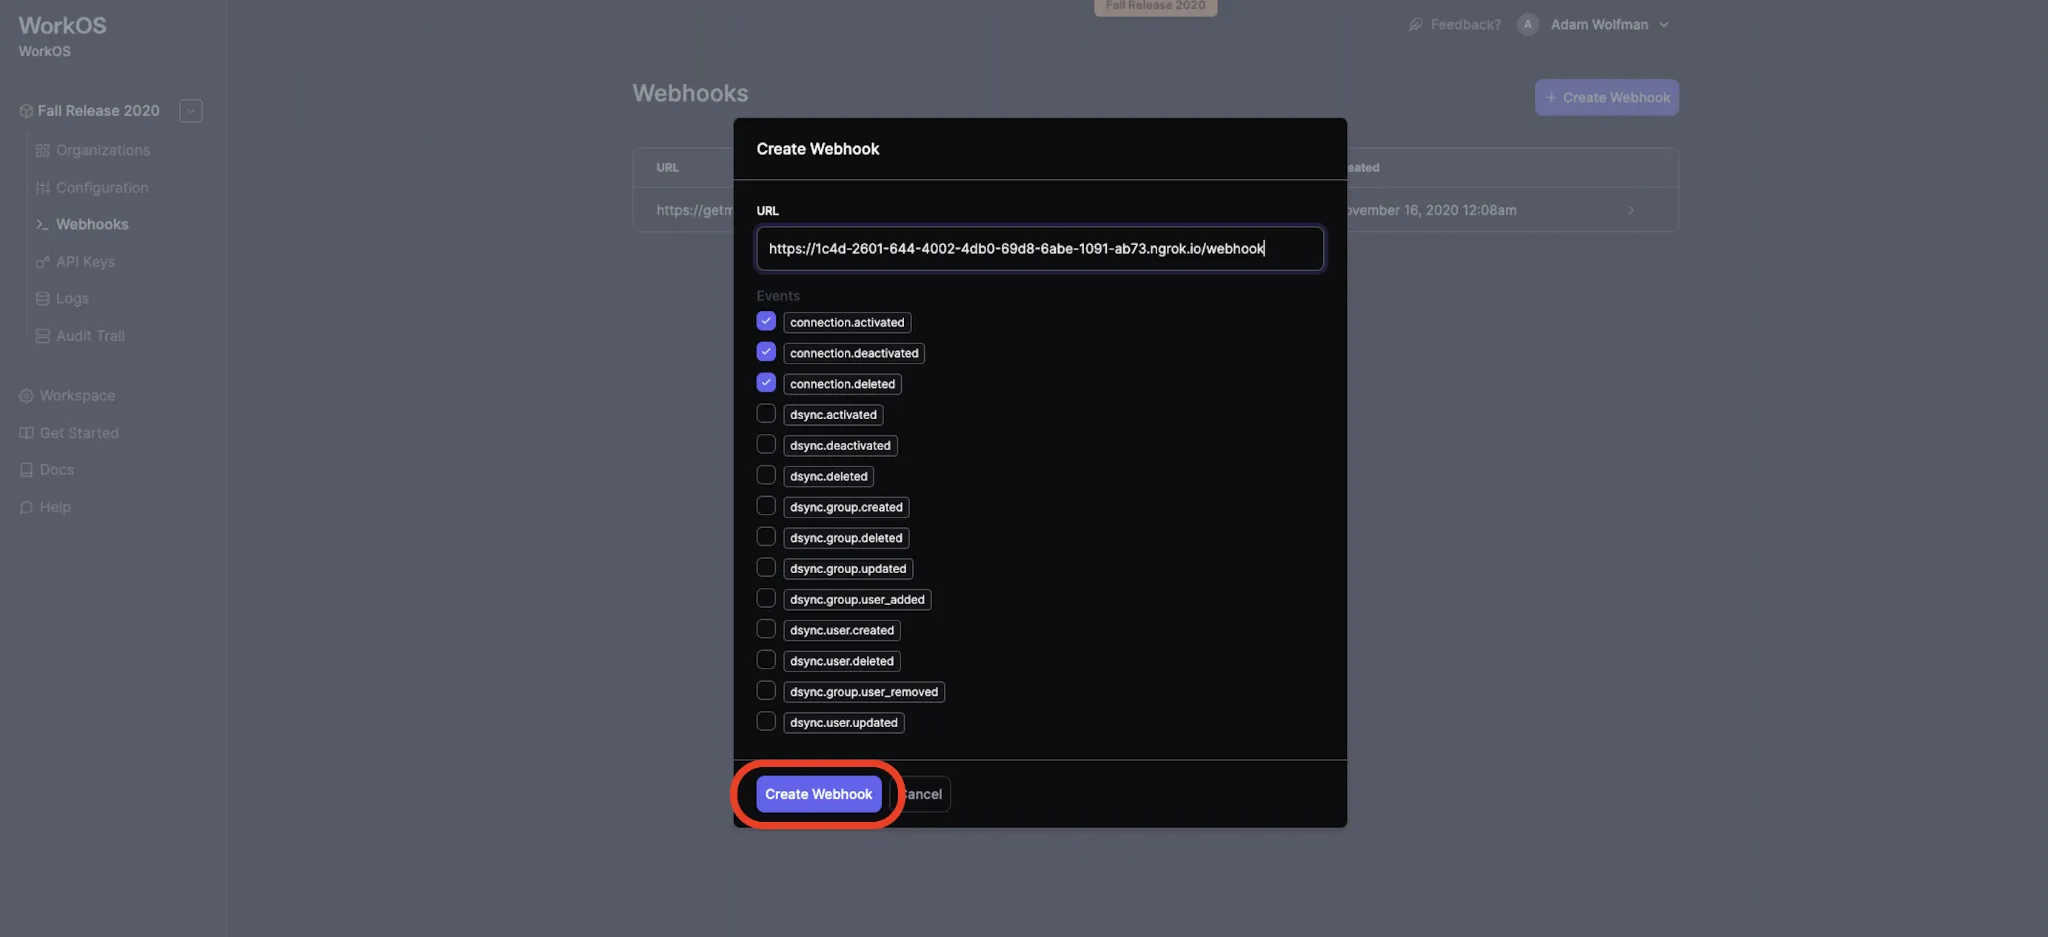Tick the dsync.user.deleted checkbox
Image resolution: width=2048 pixels, height=937 pixels.
(766, 660)
